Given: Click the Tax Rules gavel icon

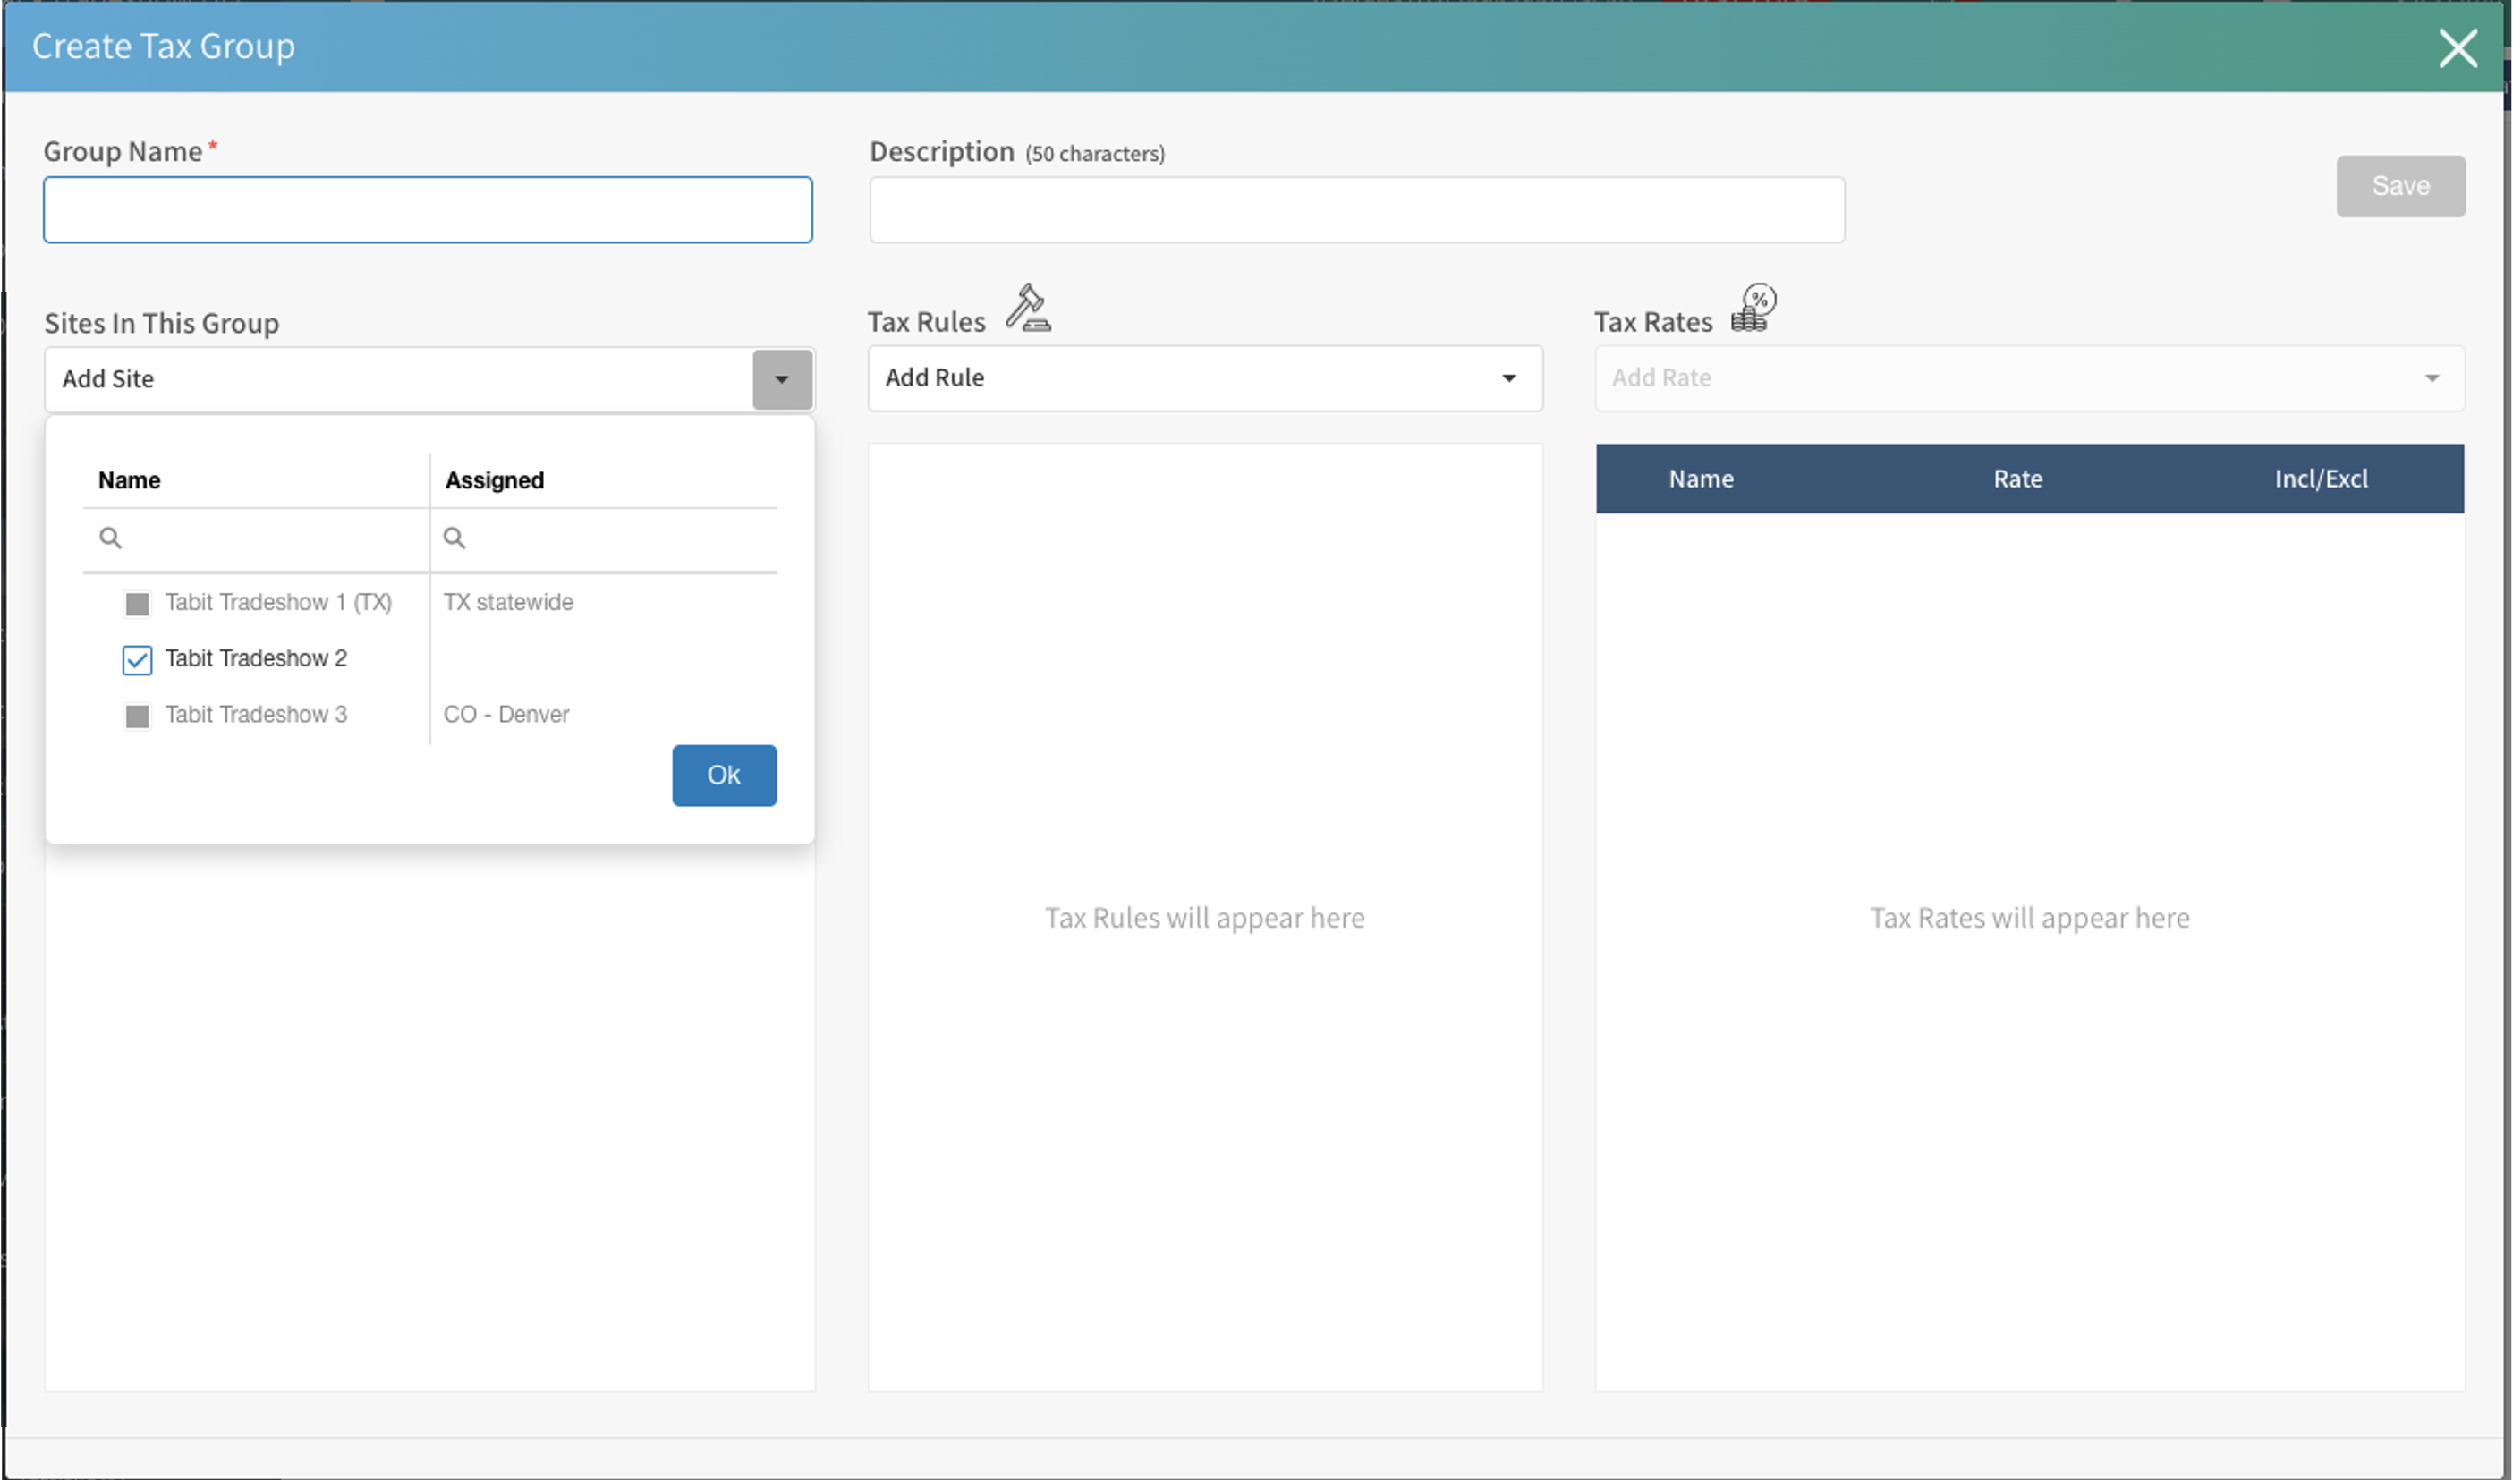Looking at the screenshot, I should click(x=1028, y=308).
